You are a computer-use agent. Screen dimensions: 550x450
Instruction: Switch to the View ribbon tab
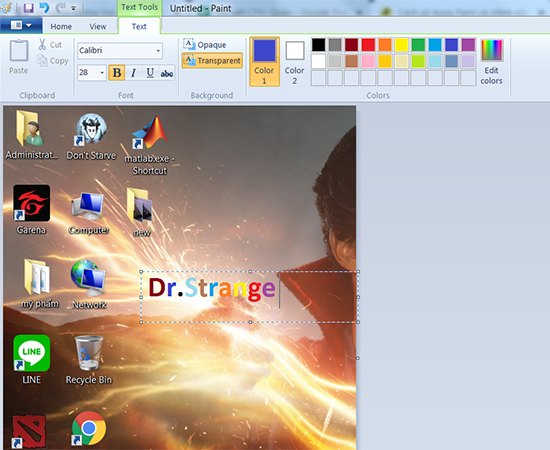coord(98,26)
